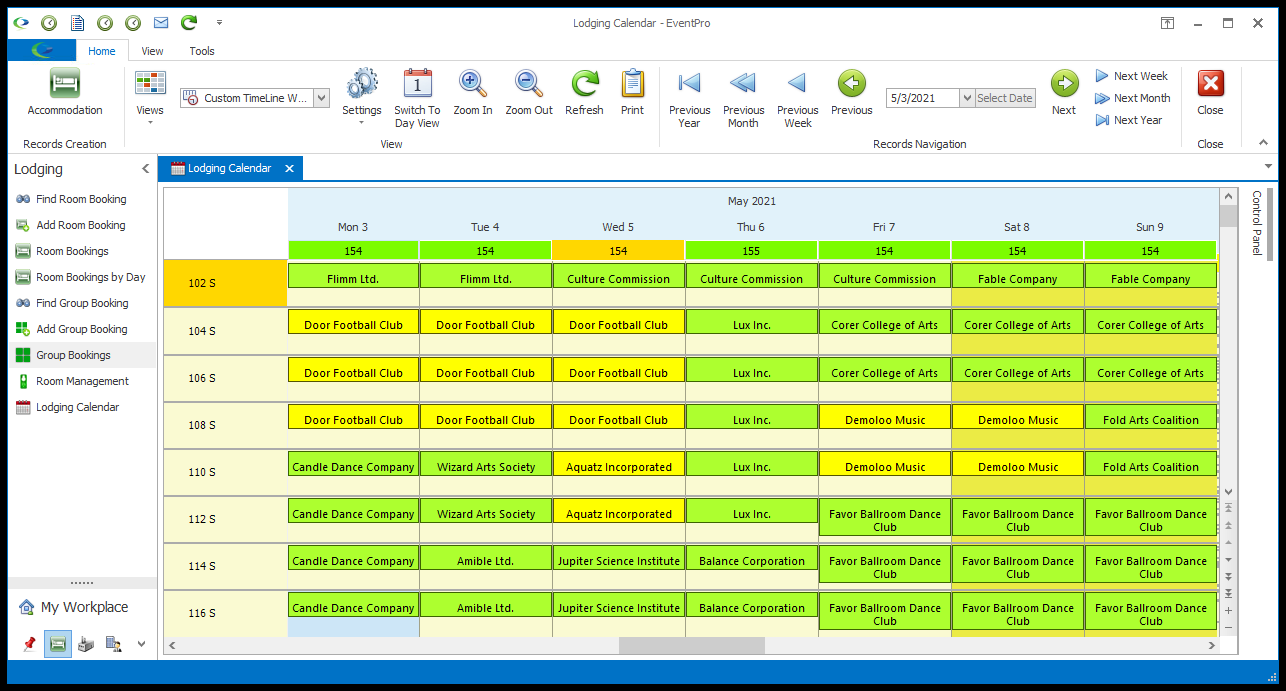This screenshot has width=1286, height=691.
Task: Open Find Group Booking
Action: pos(82,303)
